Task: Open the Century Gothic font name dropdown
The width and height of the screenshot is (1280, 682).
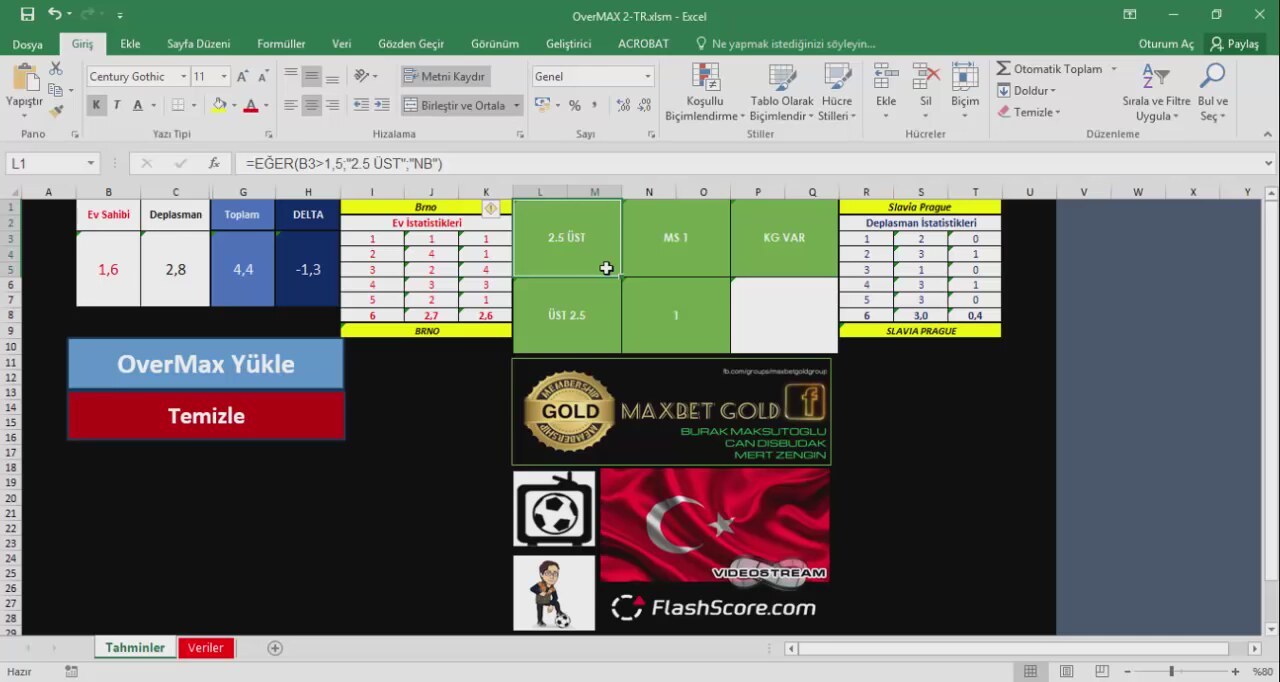Action: point(183,77)
